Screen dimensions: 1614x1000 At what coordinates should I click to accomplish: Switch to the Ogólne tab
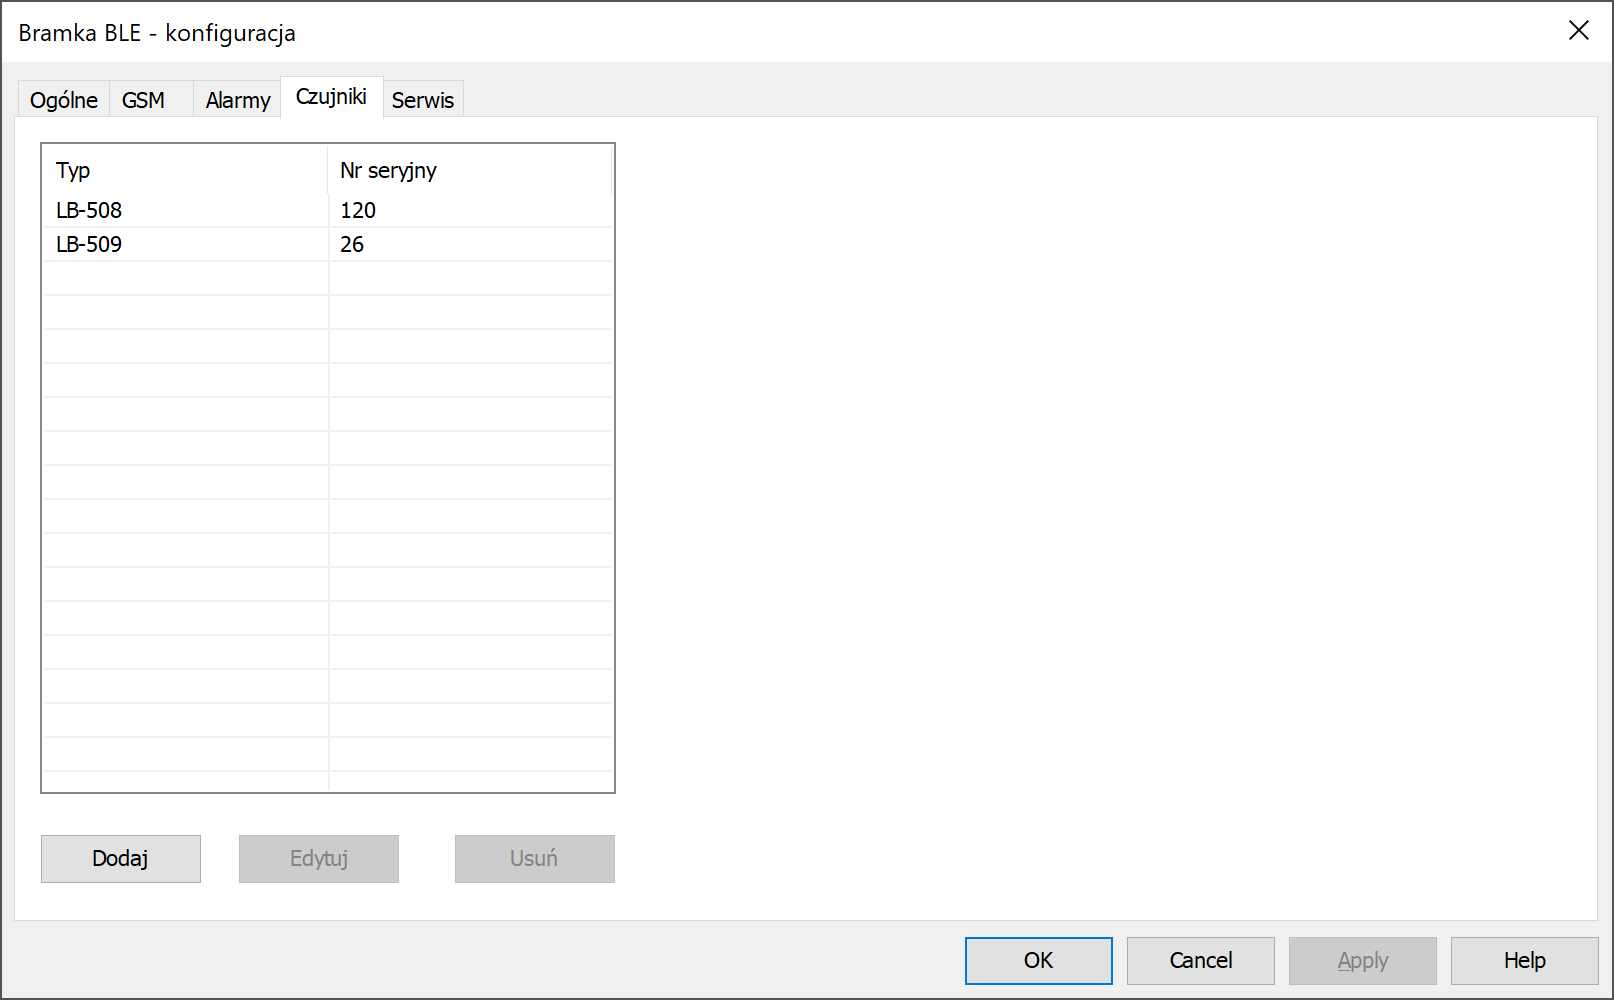pos(64,100)
